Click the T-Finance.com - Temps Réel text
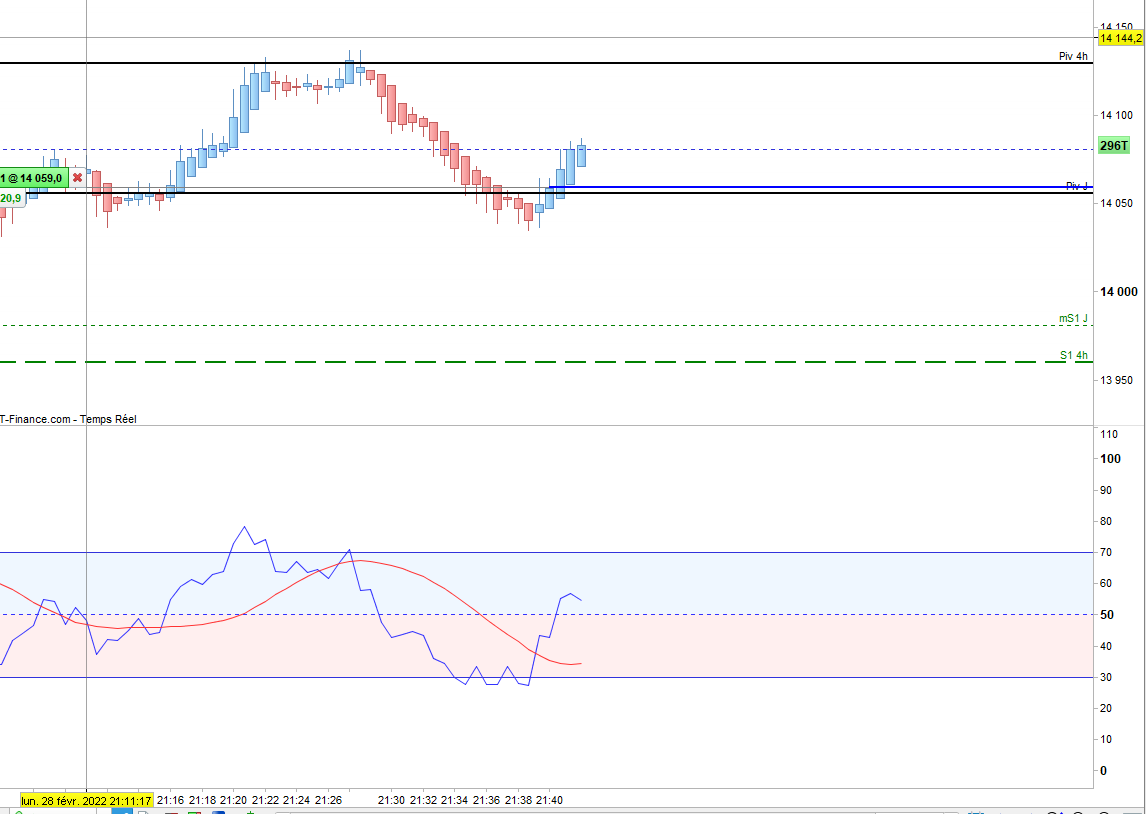 (68, 419)
